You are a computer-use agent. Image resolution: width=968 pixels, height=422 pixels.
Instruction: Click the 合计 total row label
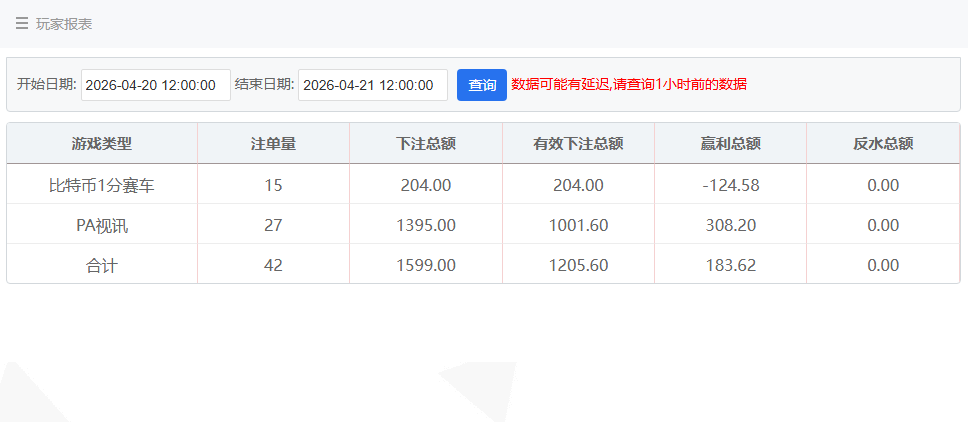click(x=102, y=265)
